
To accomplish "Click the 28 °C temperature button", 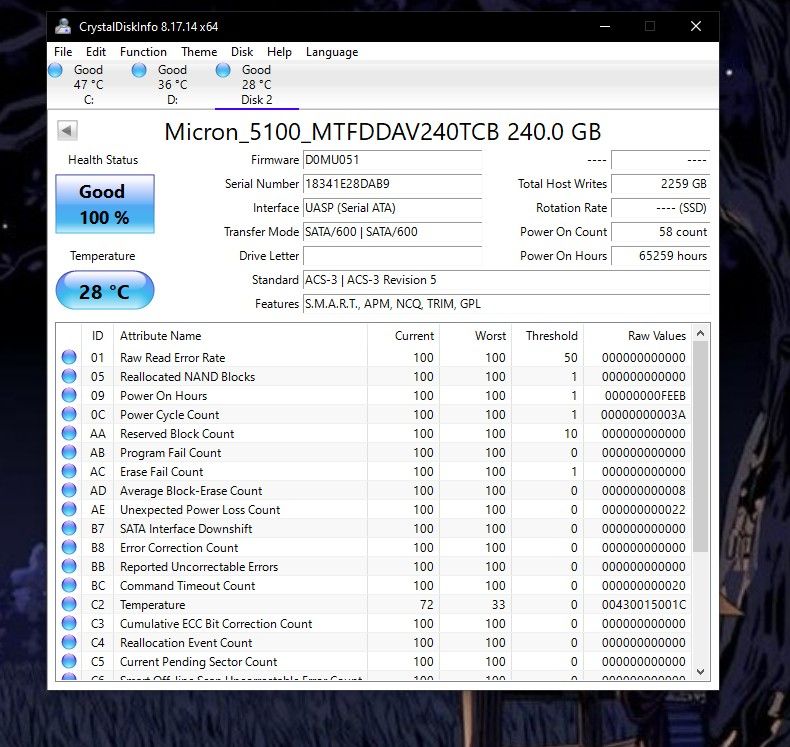I will [105, 291].
